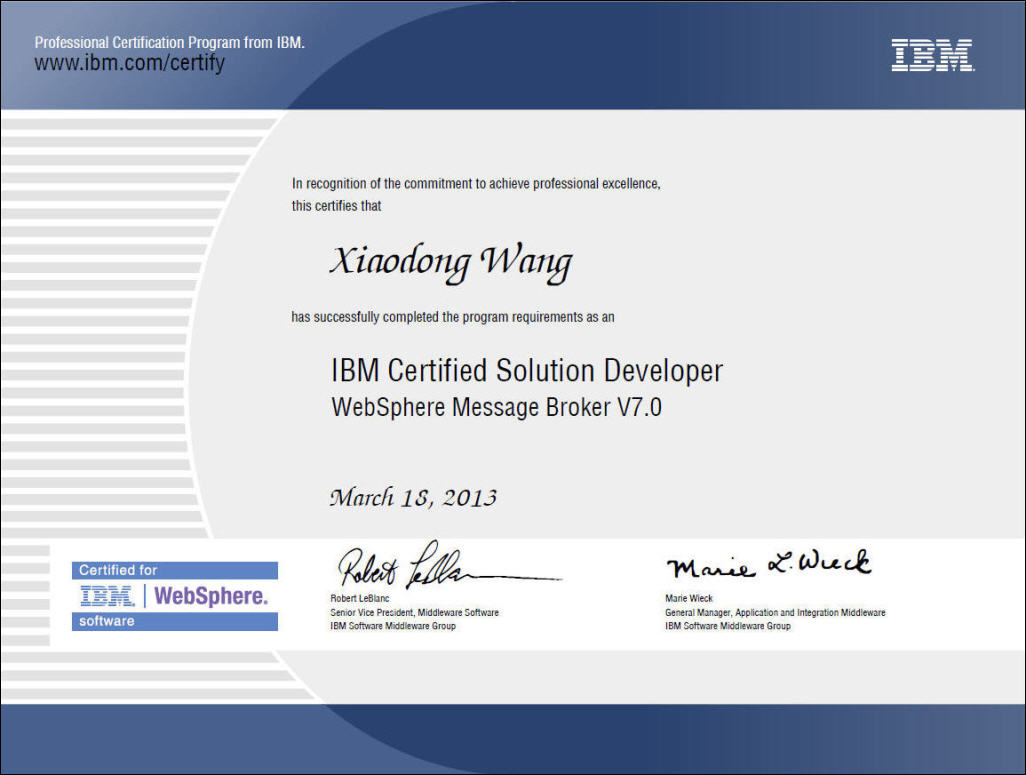Image resolution: width=1026 pixels, height=775 pixels.
Task: Click "IBM Certified Solution Developer" title
Action: [527, 370]
